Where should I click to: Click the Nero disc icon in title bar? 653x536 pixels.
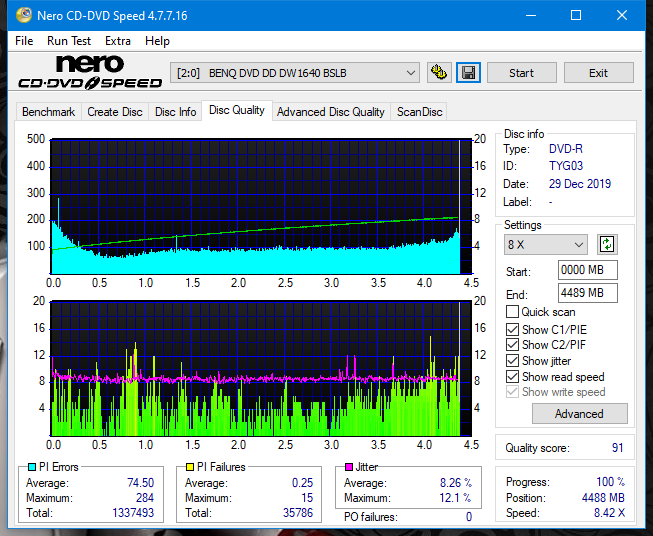(23, 15)
